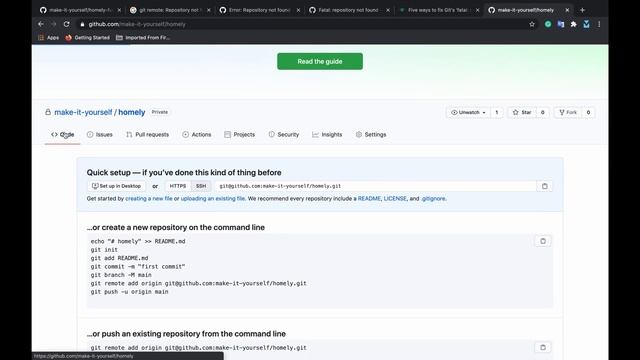Open the Issues tab
This screenshot has width=640, height=360.
point(100,134)
